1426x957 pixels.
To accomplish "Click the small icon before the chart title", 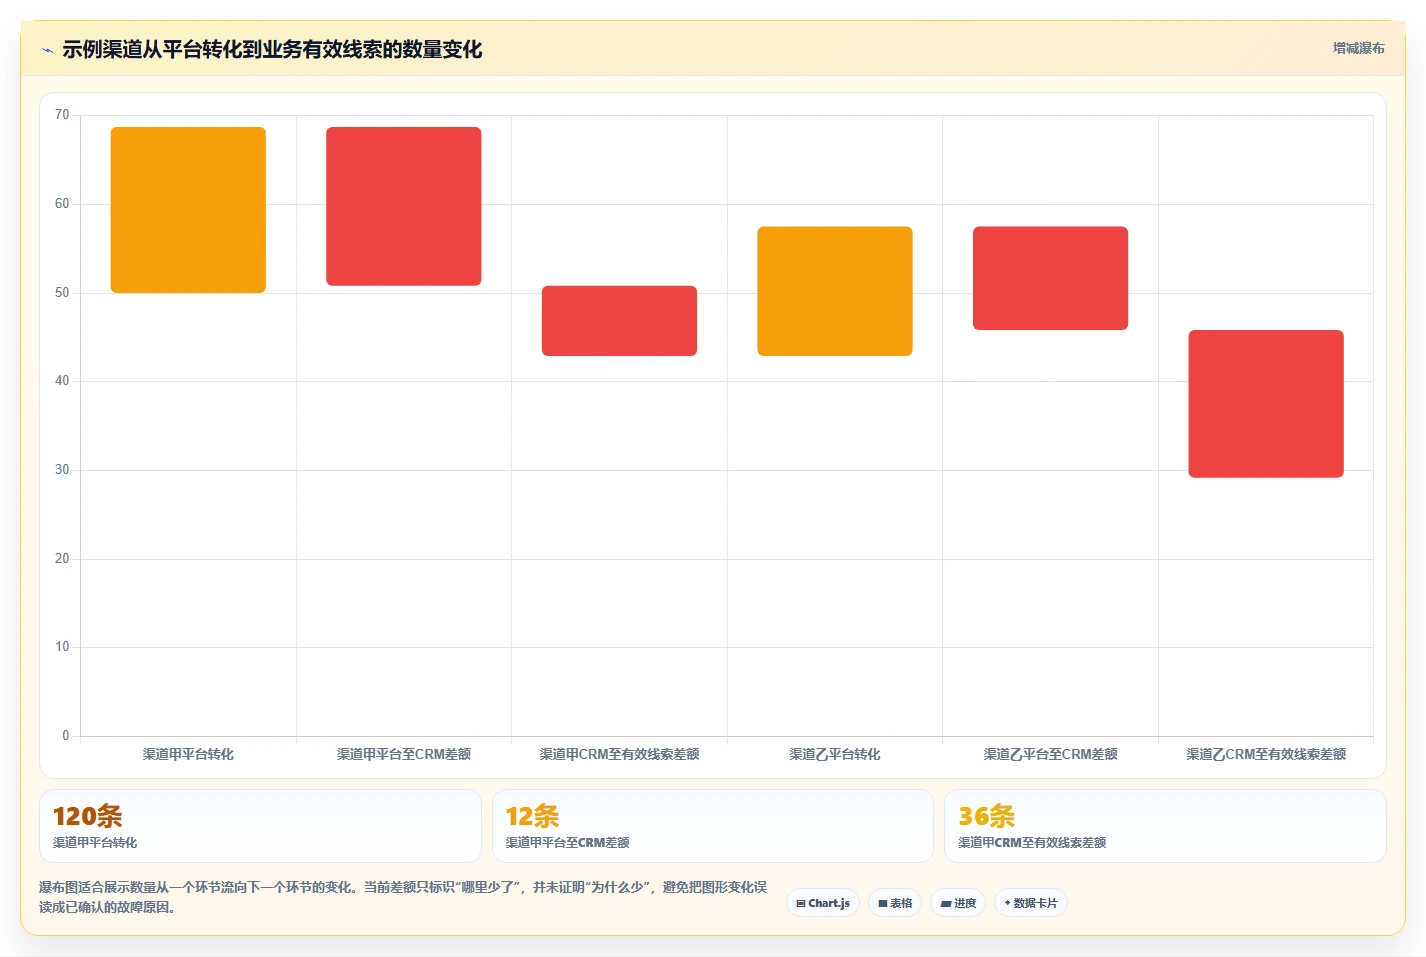I will pos(47,50).
